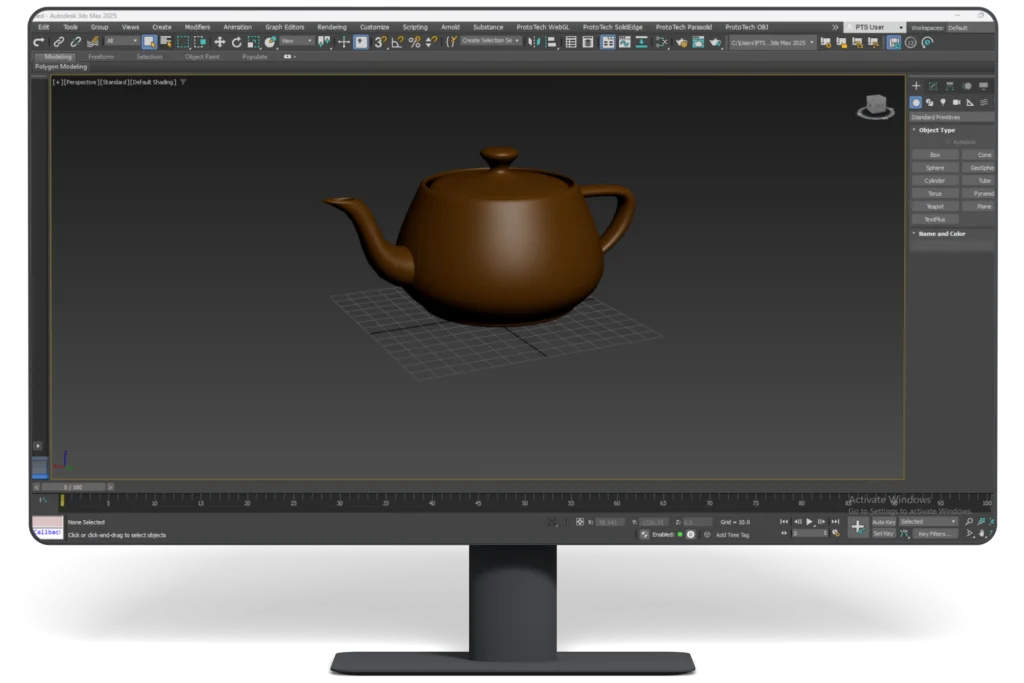The height and width of the screenshot is (683, 1024).
Task: Toggle the Ribbon display icon
Action: click(x=607, y=42)
